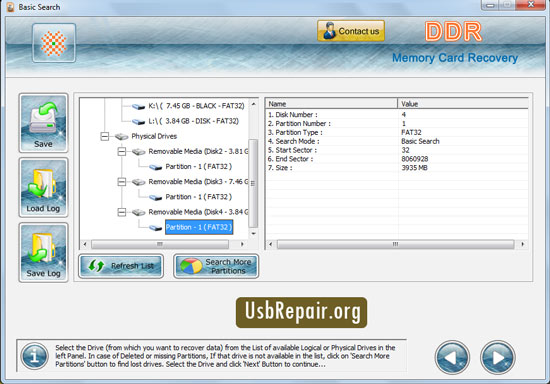Click Refresh List button
Viewport: 550px width, 384px height.
point(121,266)
